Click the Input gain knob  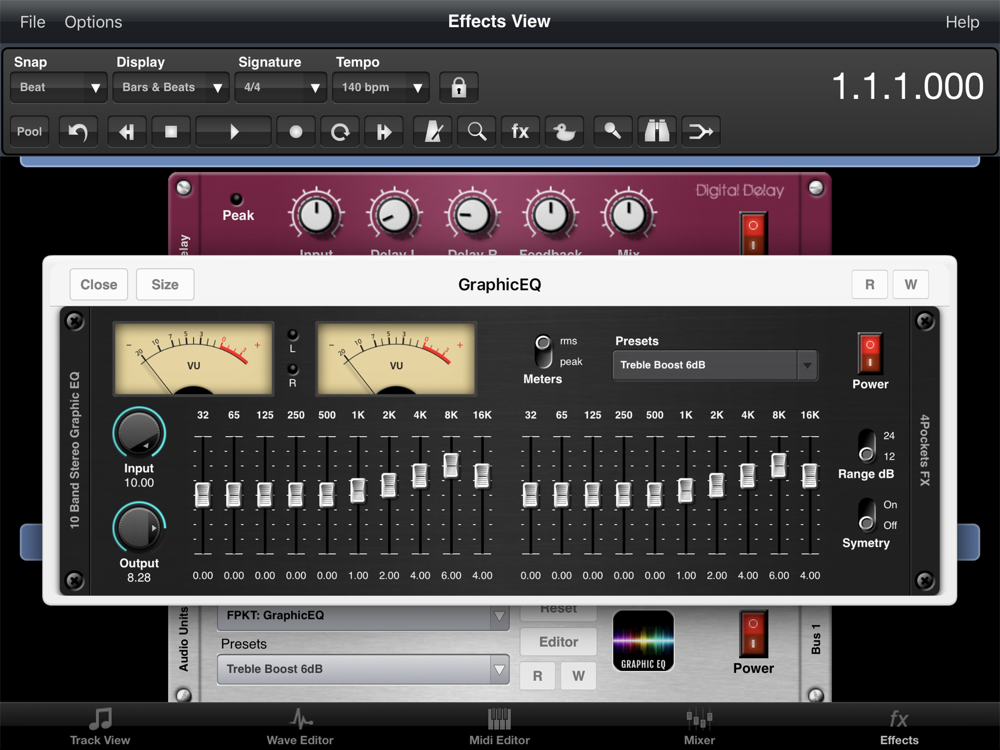pos(139,433)
